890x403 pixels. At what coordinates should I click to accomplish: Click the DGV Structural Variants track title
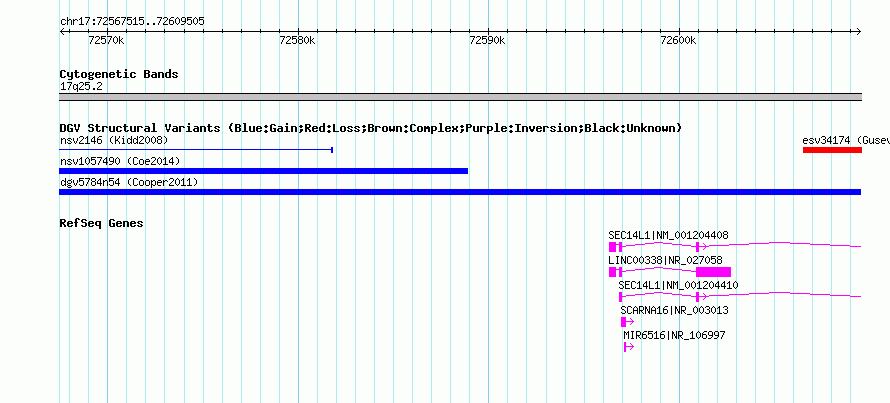coord(371,128)
